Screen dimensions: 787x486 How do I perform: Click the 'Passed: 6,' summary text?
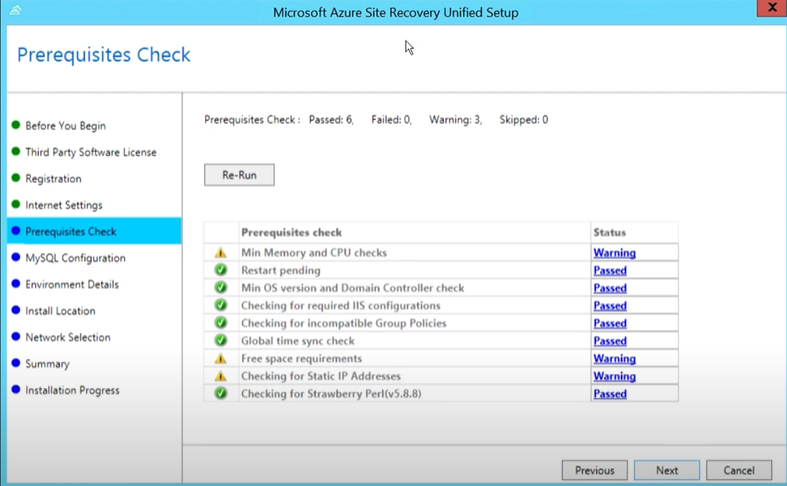[x=331, y=119]
